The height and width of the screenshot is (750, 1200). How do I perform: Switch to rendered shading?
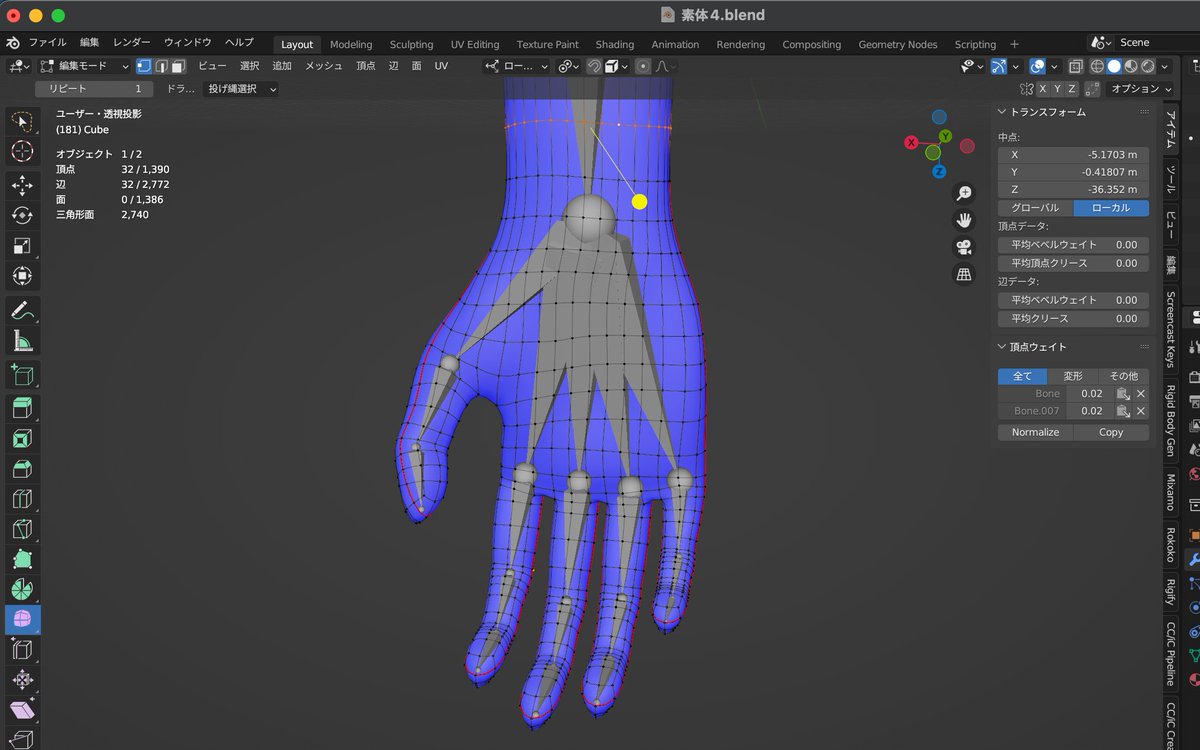click(1148, 66)
